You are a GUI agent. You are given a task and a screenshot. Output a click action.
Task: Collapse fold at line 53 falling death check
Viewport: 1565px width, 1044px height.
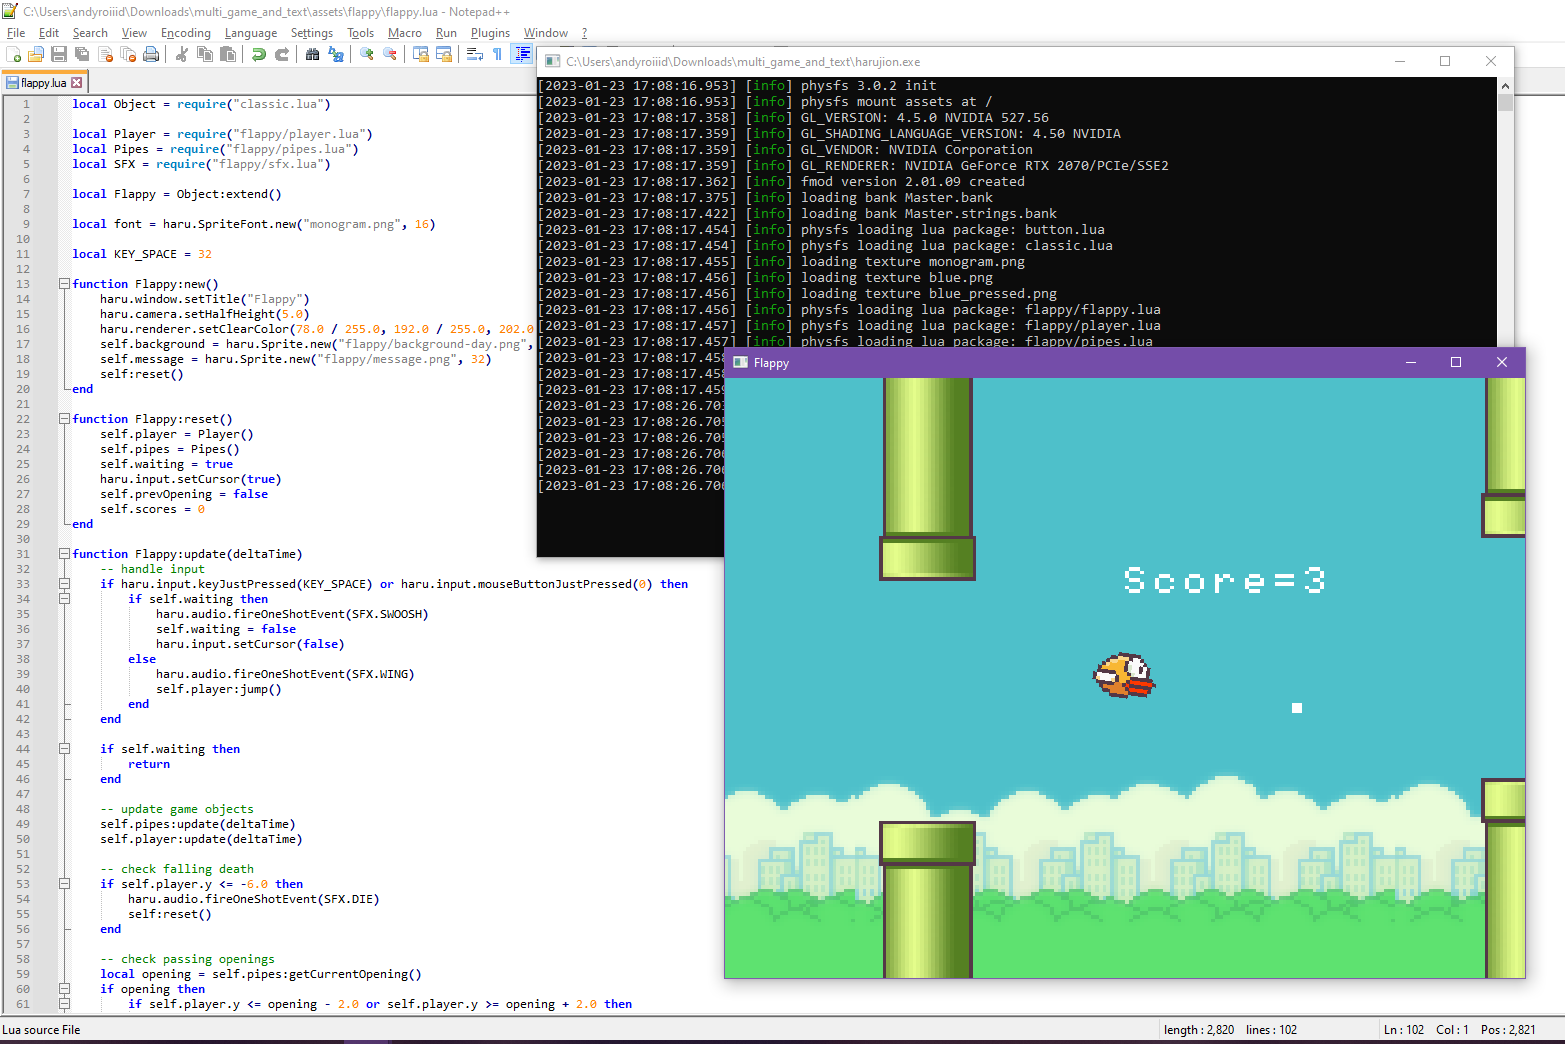64,884
